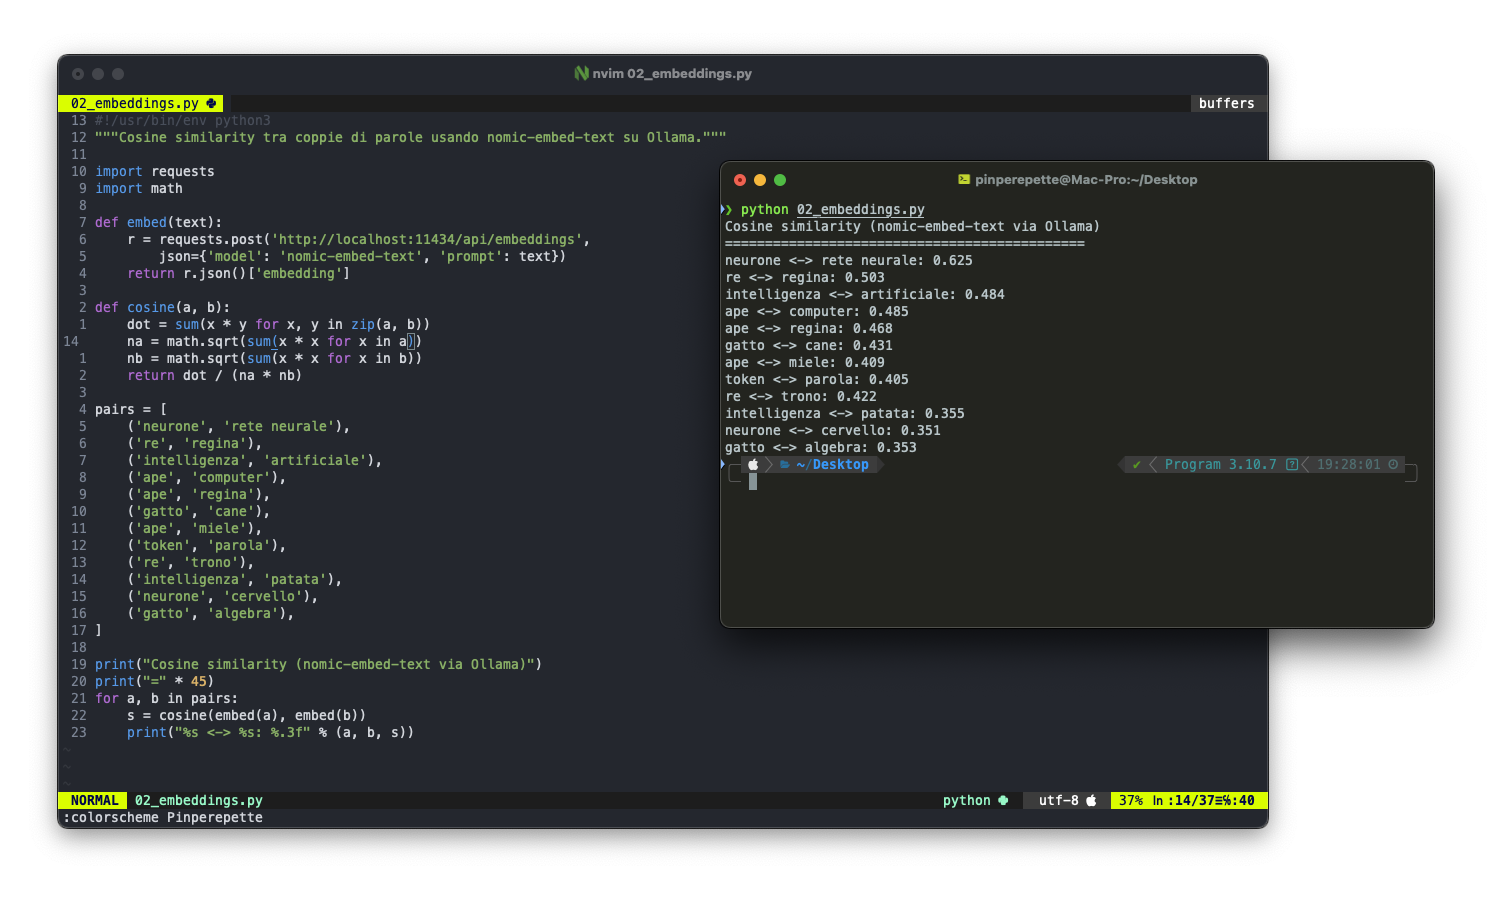Click the Desktop folder icon in the prompt
Viewport: 1494px width, 906px height.
(783, 464)
